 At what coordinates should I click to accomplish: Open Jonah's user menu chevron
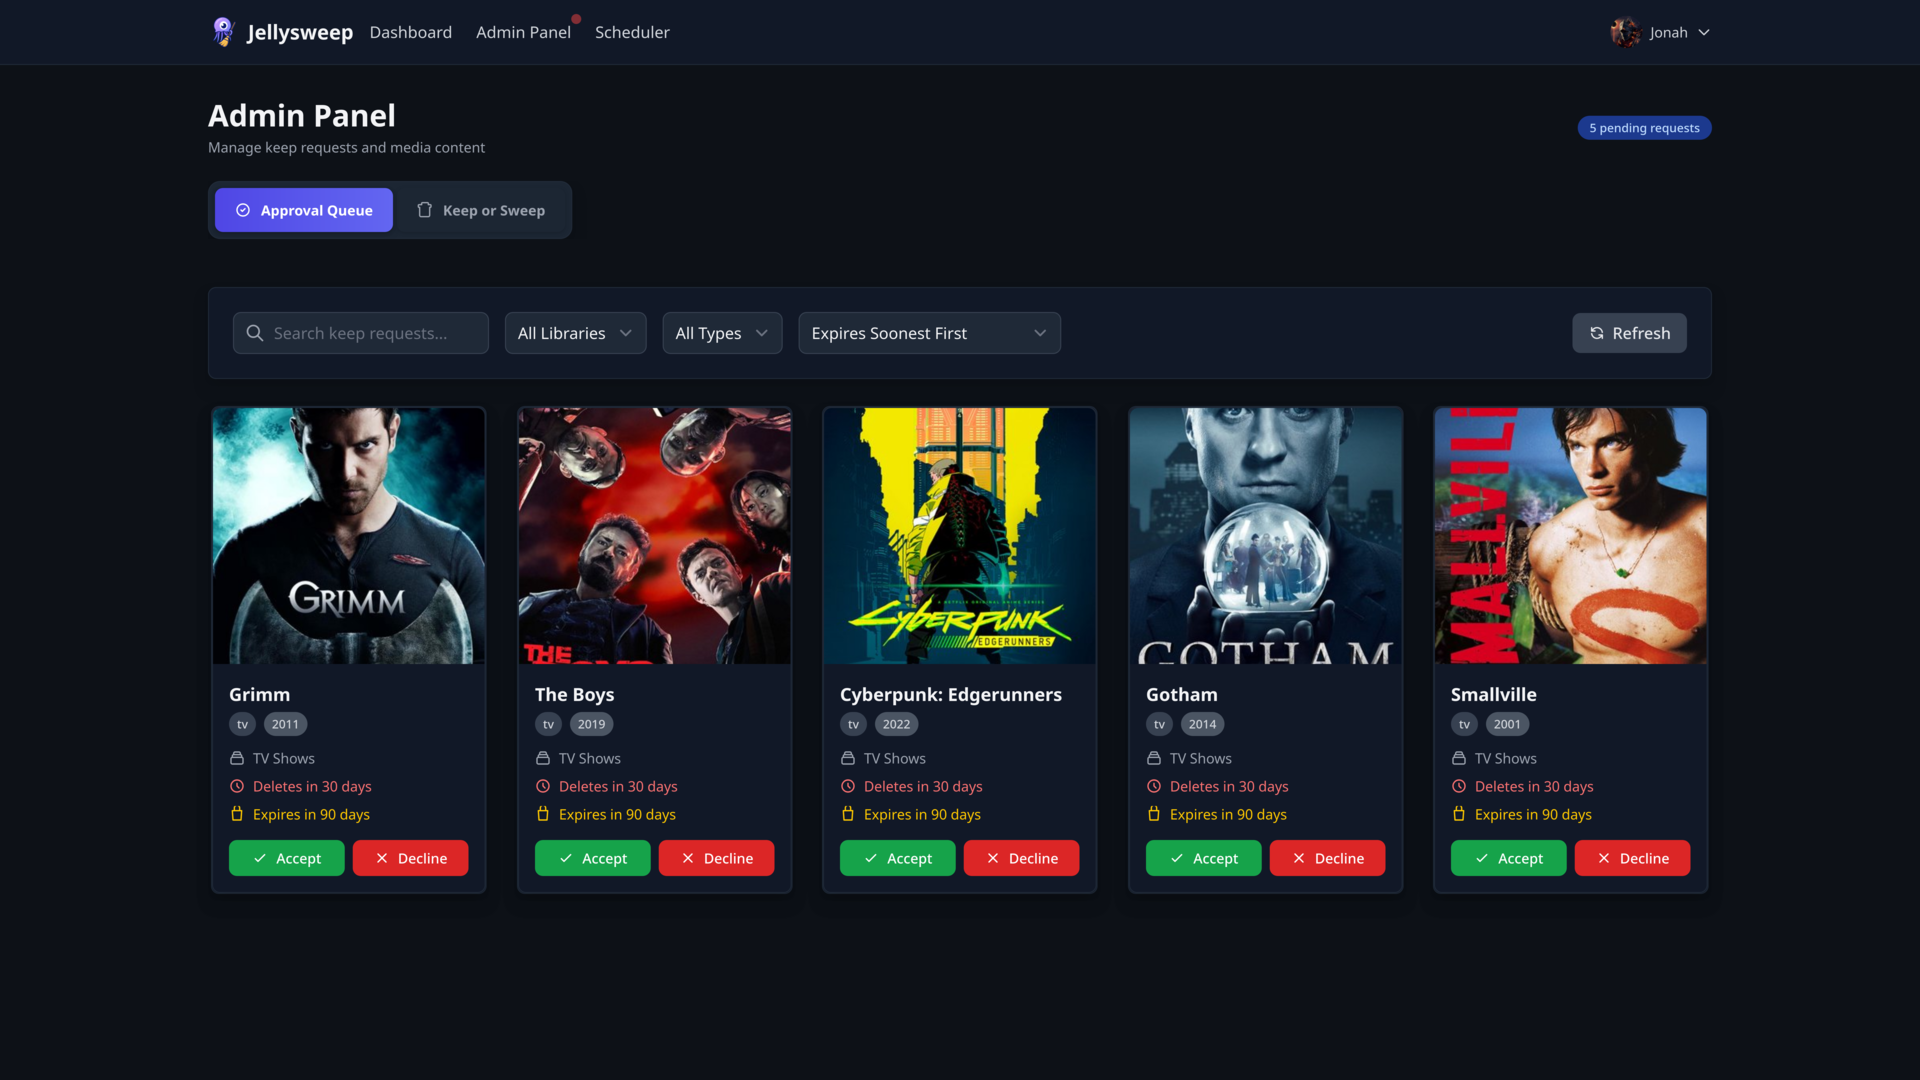click(1704, 32)
